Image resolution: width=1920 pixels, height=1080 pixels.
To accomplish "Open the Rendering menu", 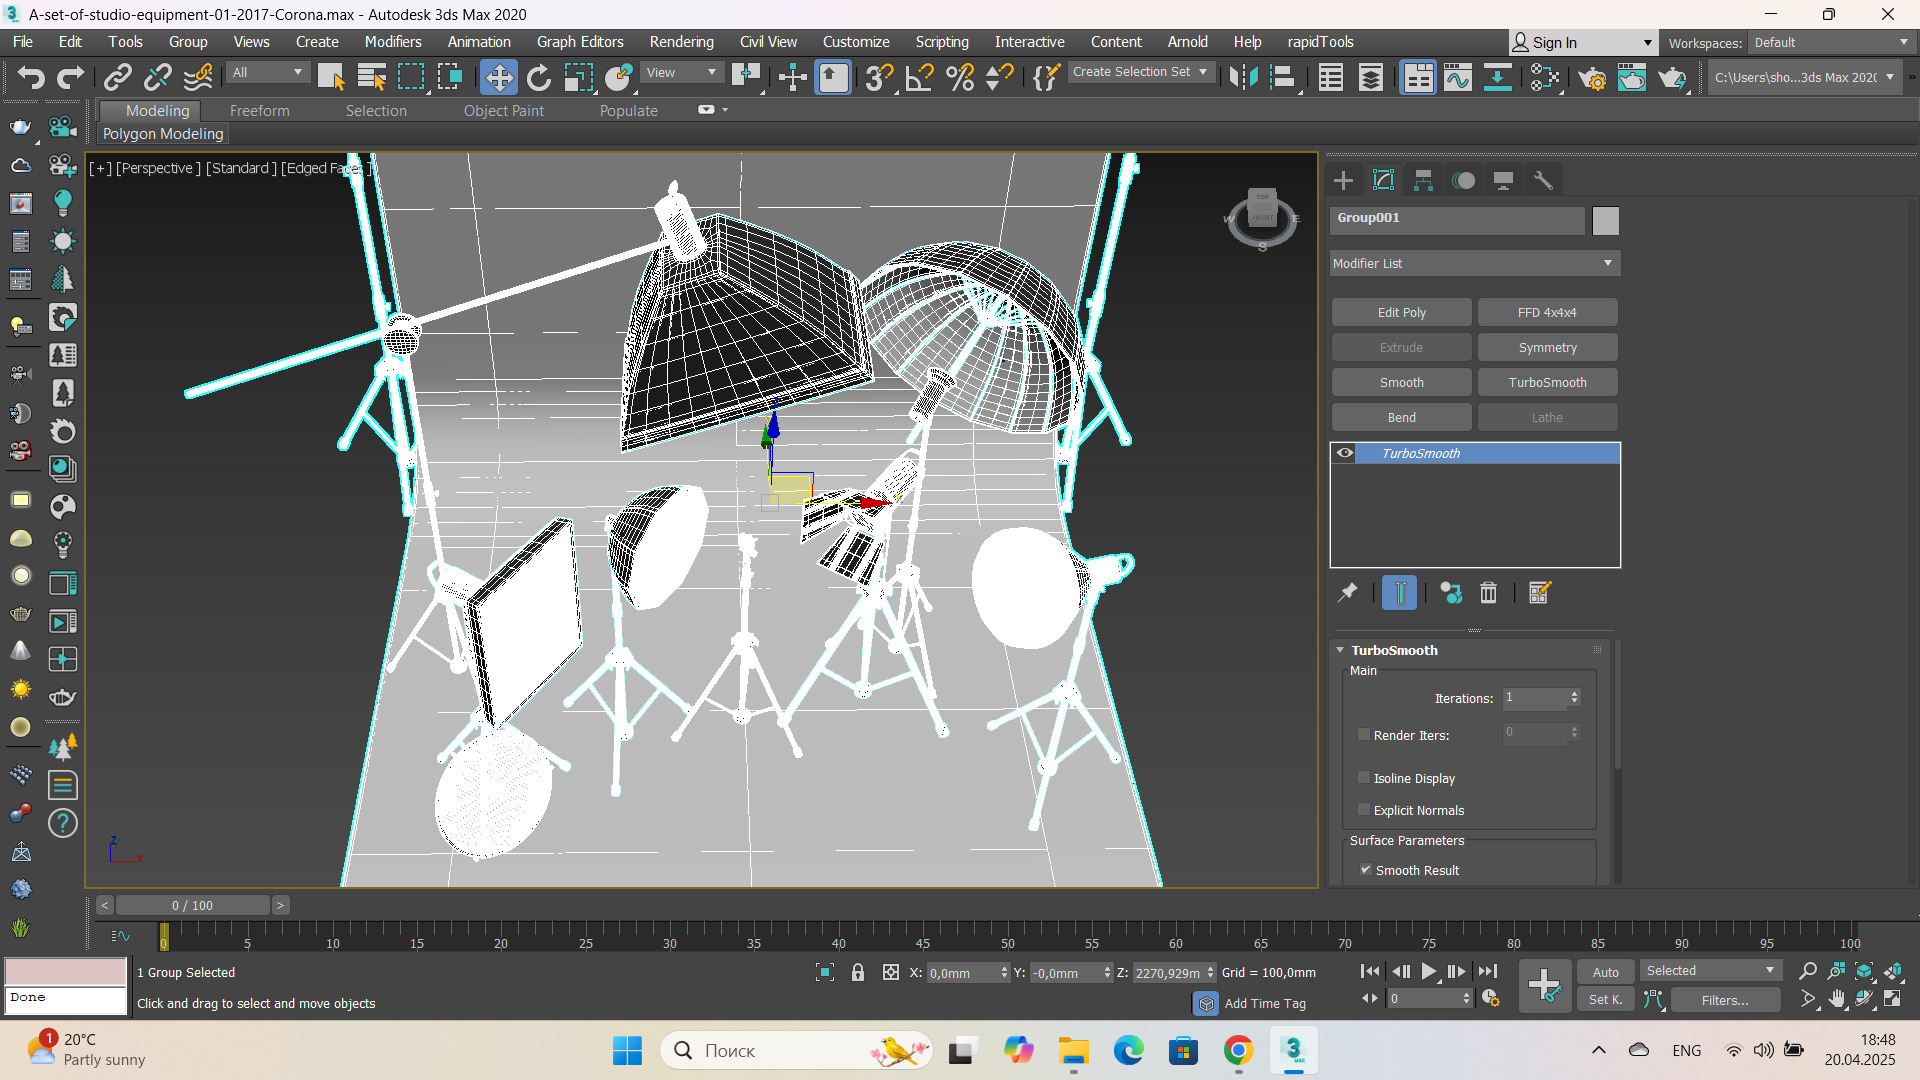I will (x=681, y=42).
